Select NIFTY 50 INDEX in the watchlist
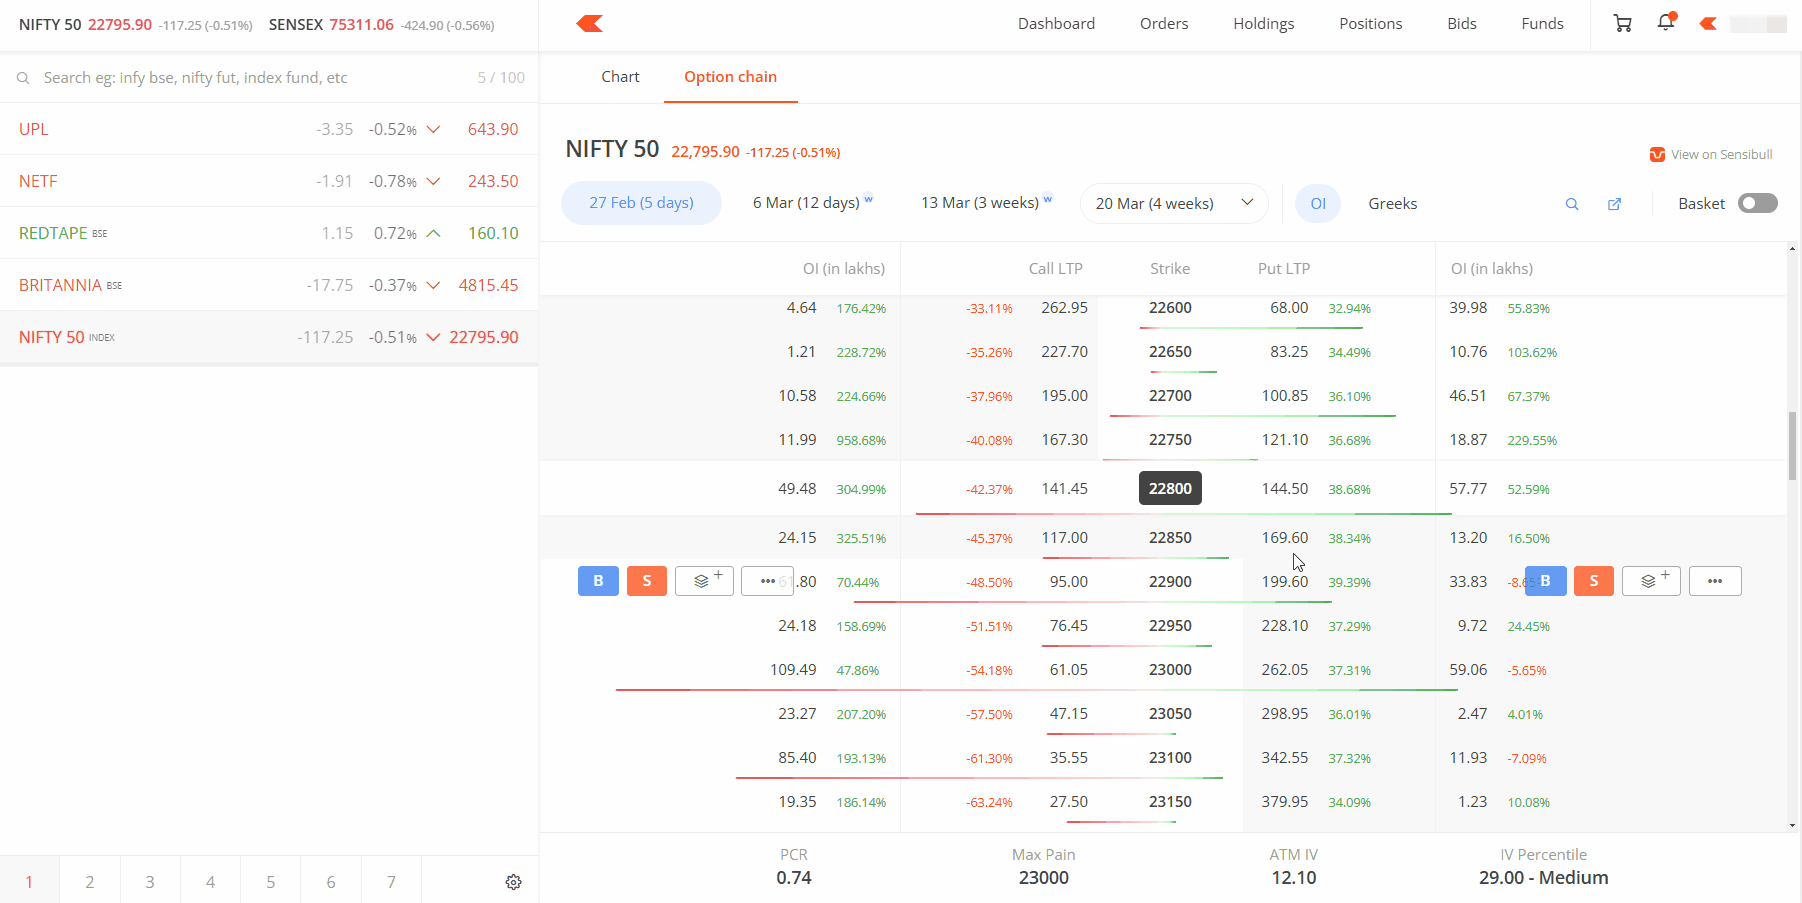Screen dimensions: 1802x903 (x=269, y=337)
